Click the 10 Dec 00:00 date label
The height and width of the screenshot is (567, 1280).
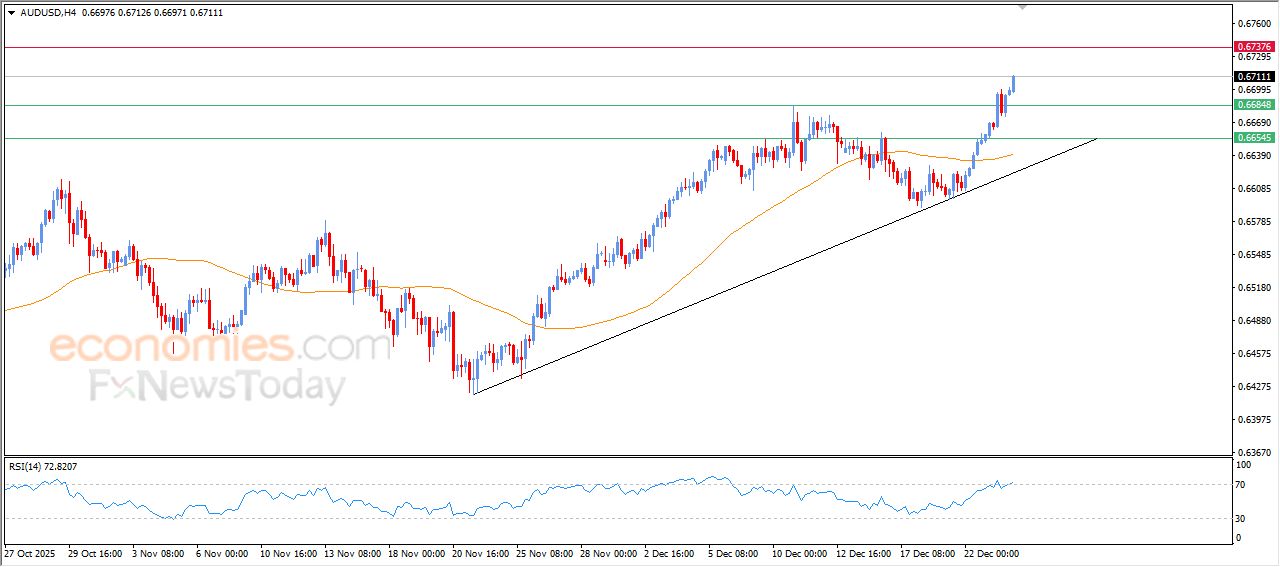point(800,553)
